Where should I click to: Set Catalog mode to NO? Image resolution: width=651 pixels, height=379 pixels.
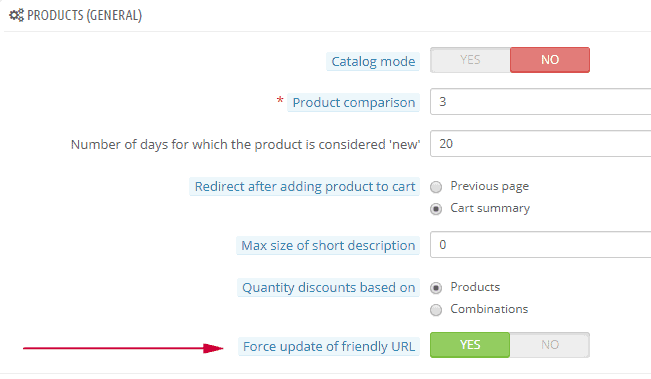click(550, 60)
